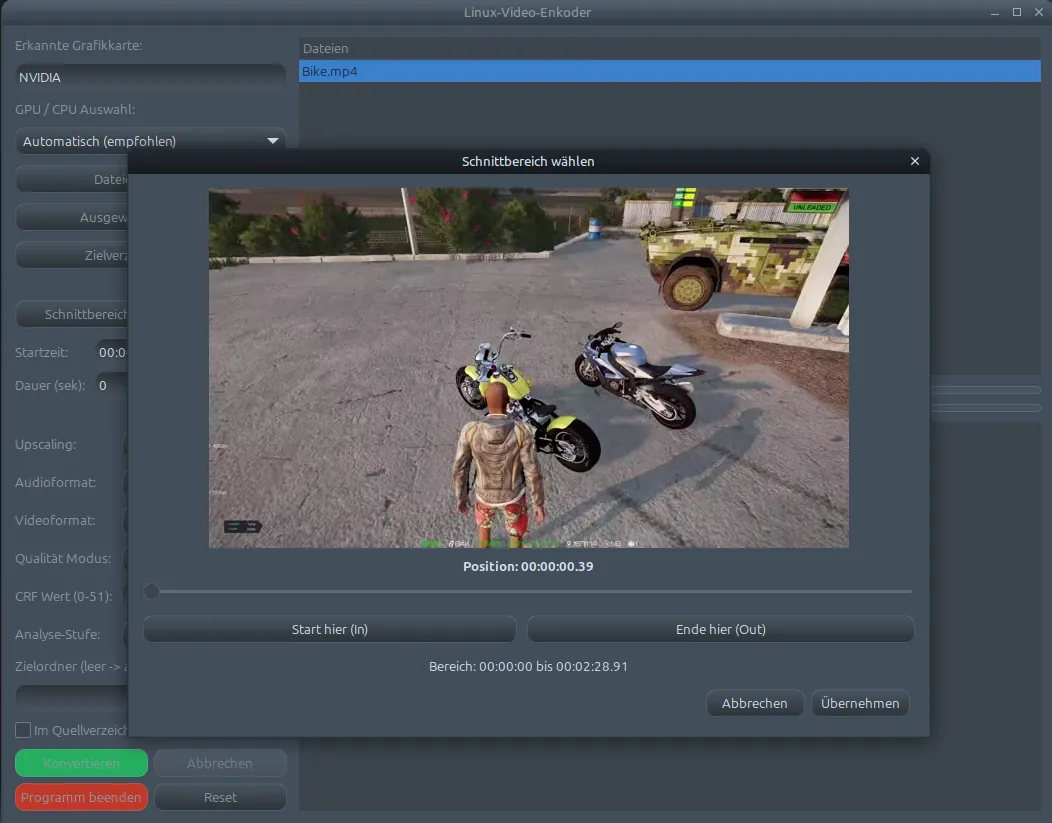This screenshot has width=1052, height=823.
Task: Click the Position 00:00:00.39 label
Action: (x=528, y=566)
